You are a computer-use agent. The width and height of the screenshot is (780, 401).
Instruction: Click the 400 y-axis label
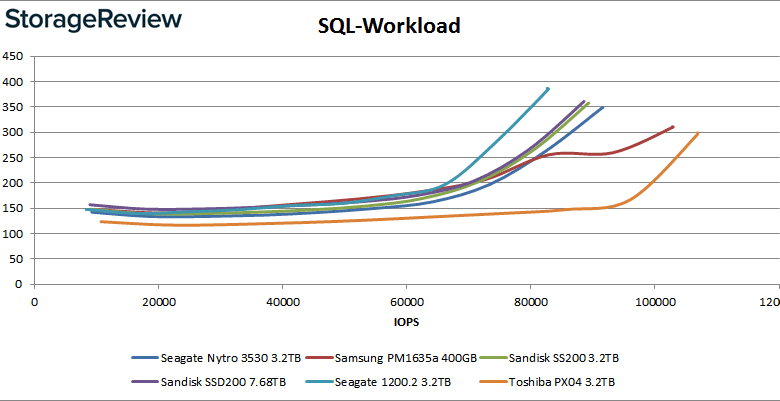(12, 81)
